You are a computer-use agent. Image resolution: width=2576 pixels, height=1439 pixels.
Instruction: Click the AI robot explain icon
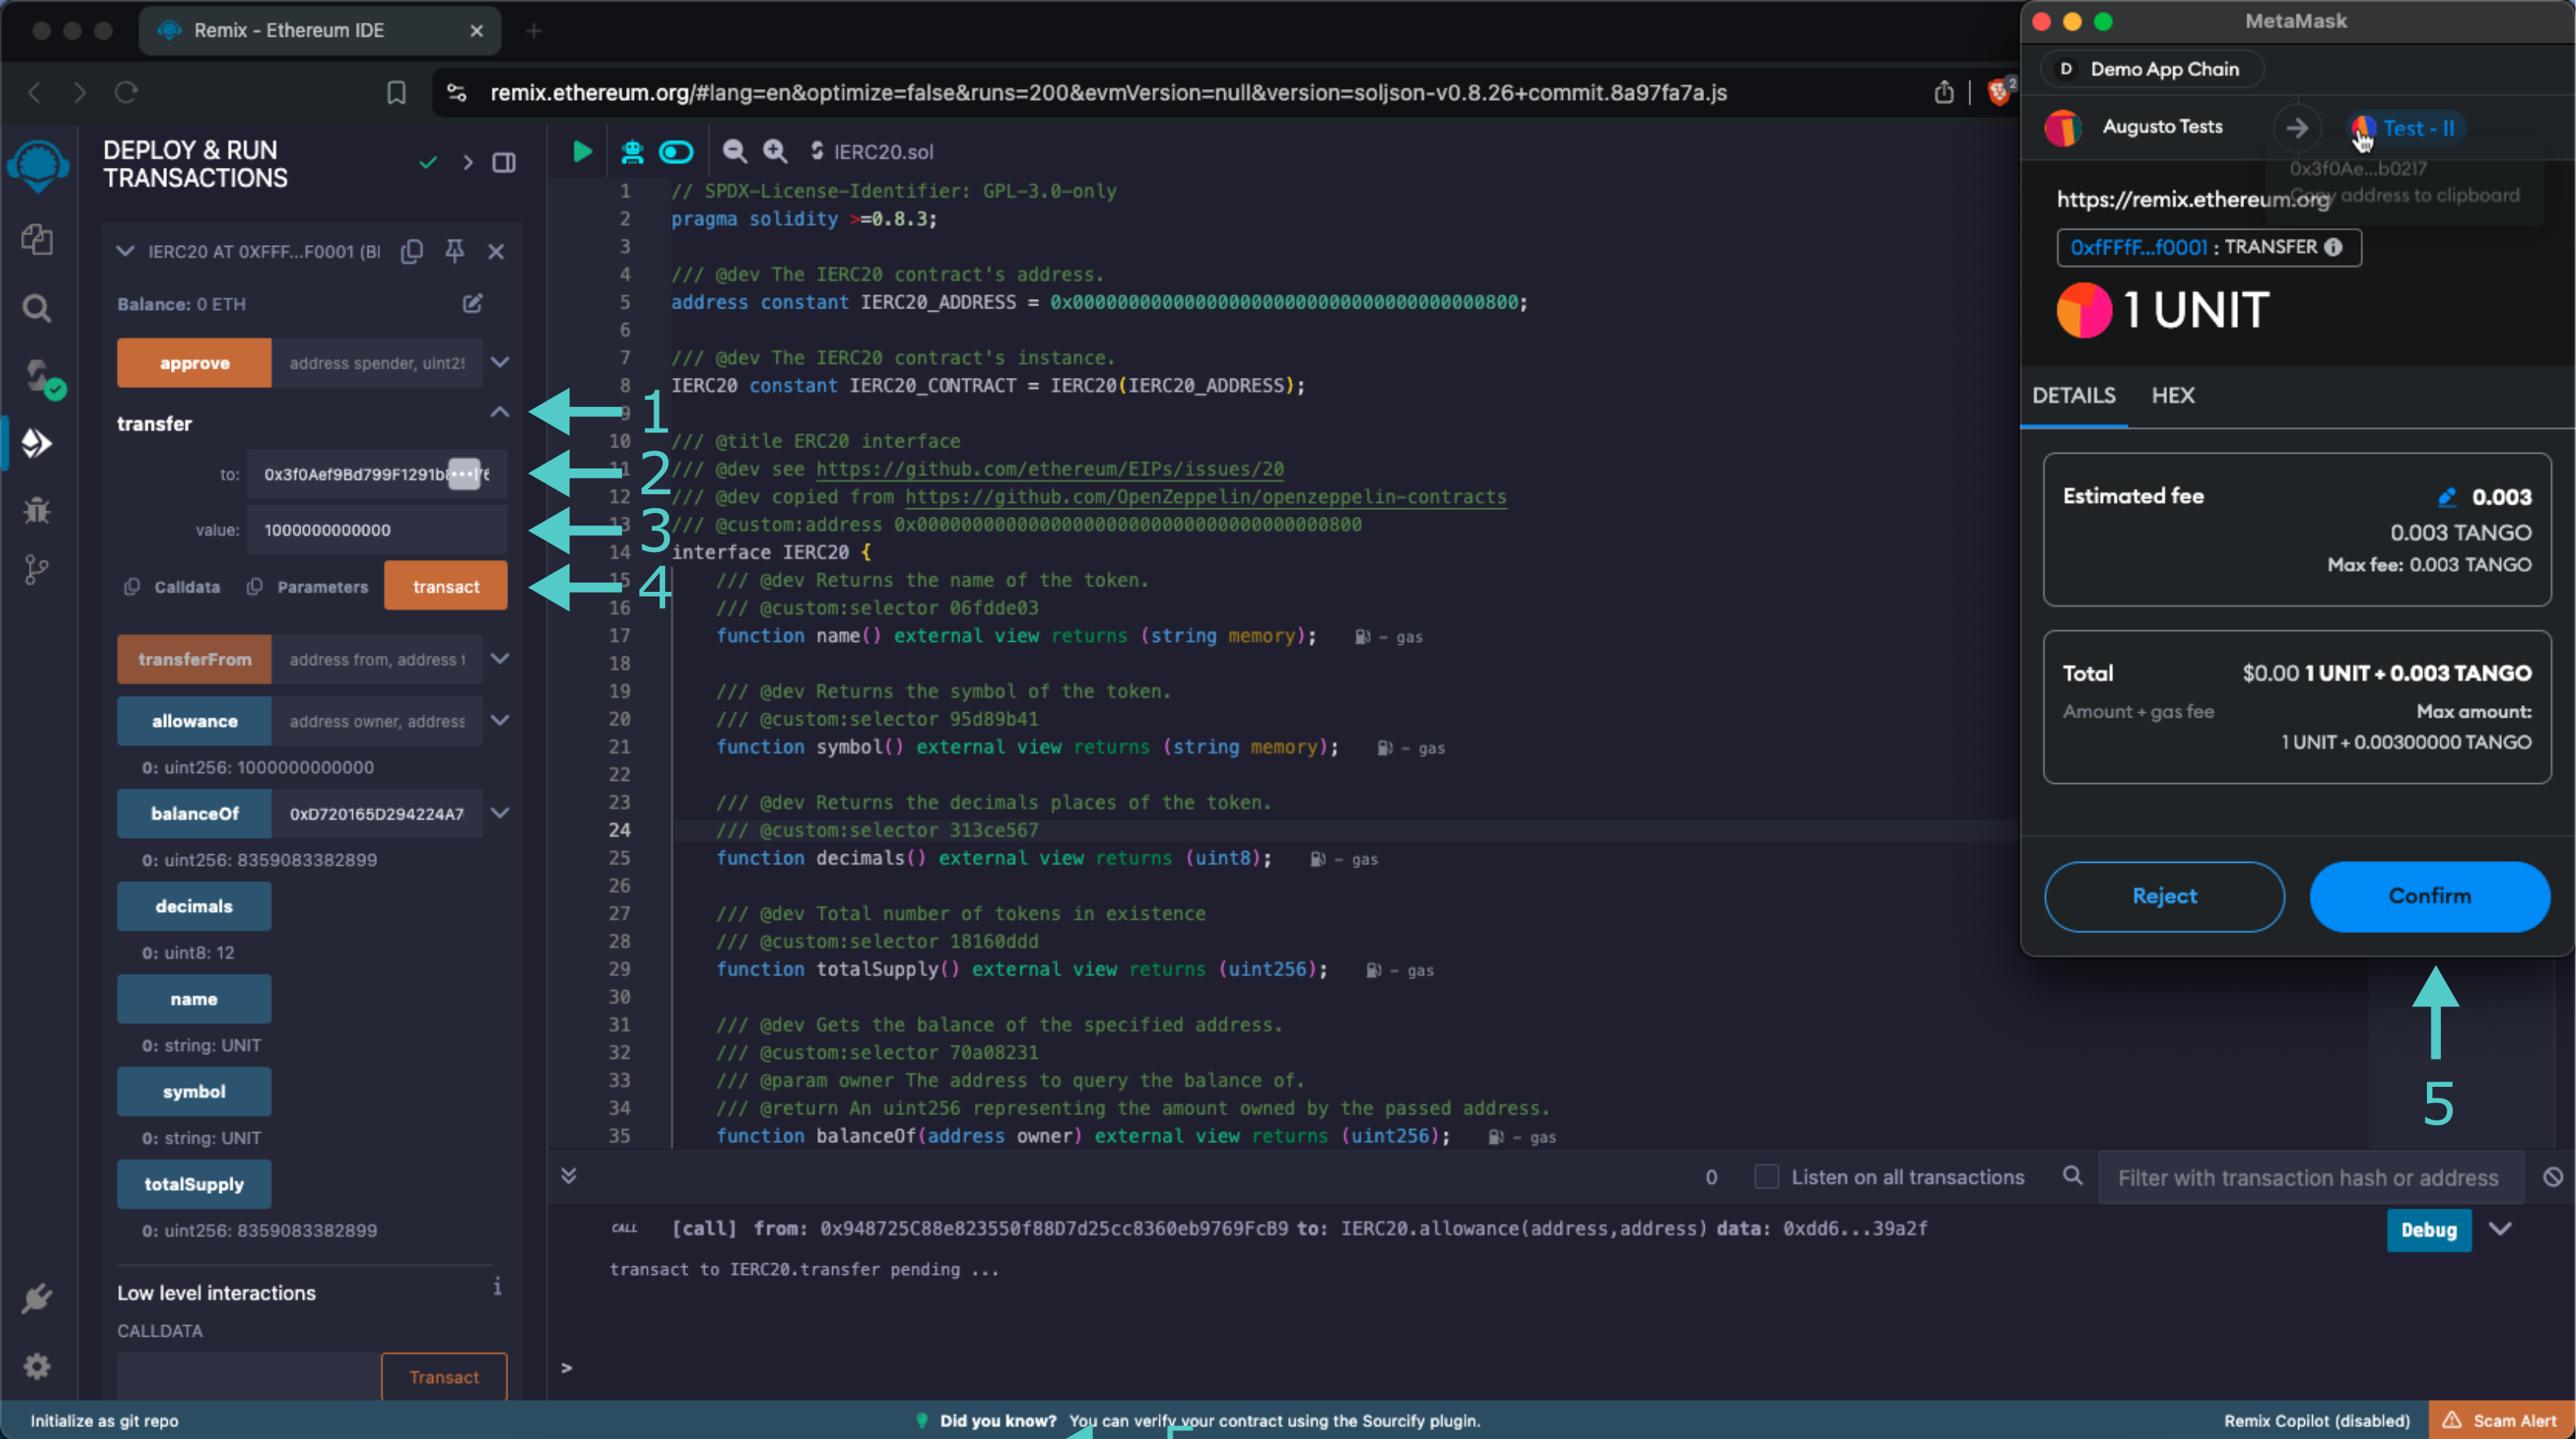point(632,151)
